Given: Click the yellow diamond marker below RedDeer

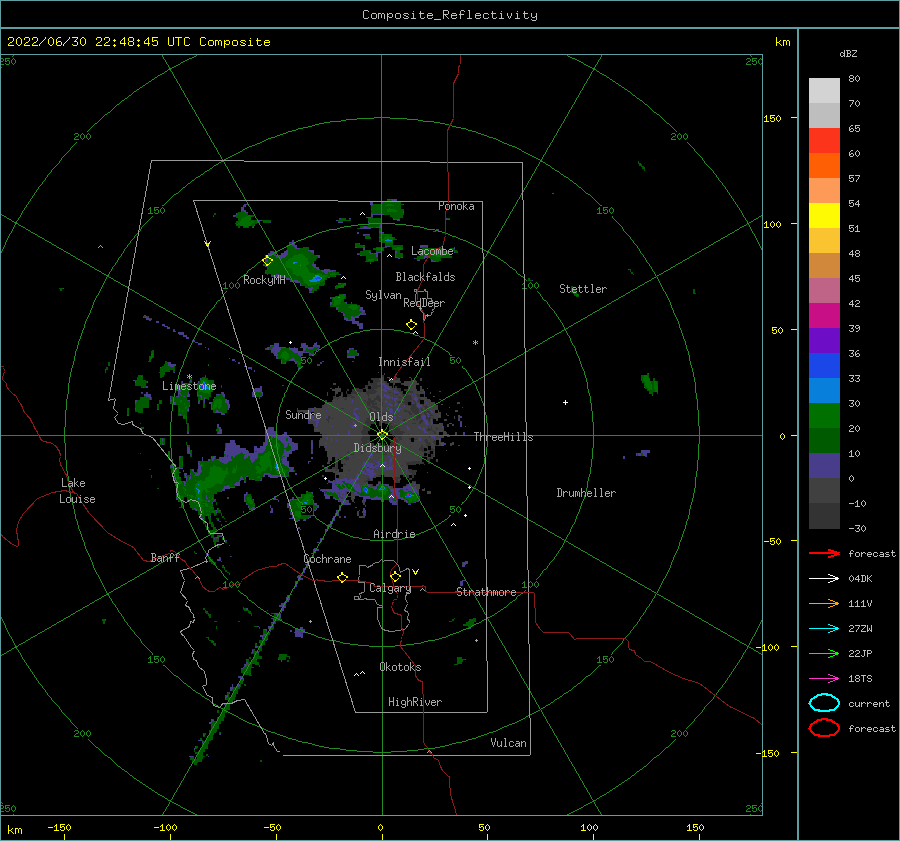Looking at the screenshot, I should (x=412, y=325).
